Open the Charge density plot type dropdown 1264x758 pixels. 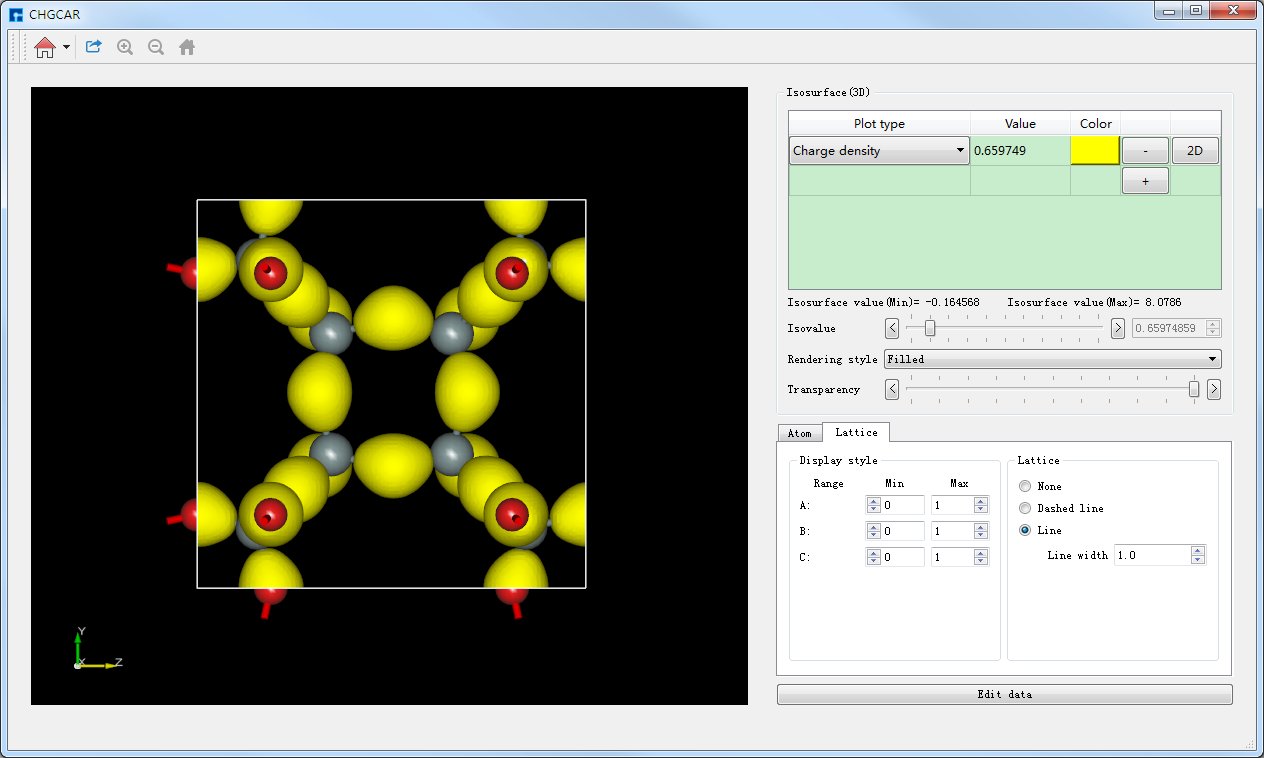coord(878,150)
